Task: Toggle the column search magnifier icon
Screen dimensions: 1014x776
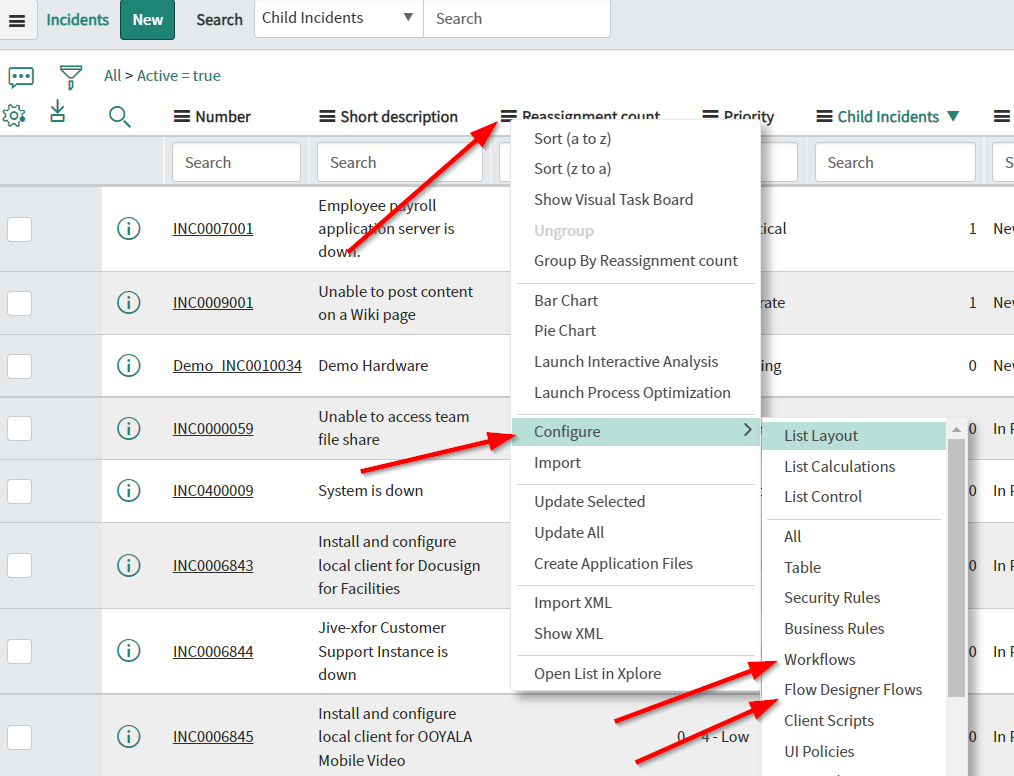Action: (x=120, y=117)
